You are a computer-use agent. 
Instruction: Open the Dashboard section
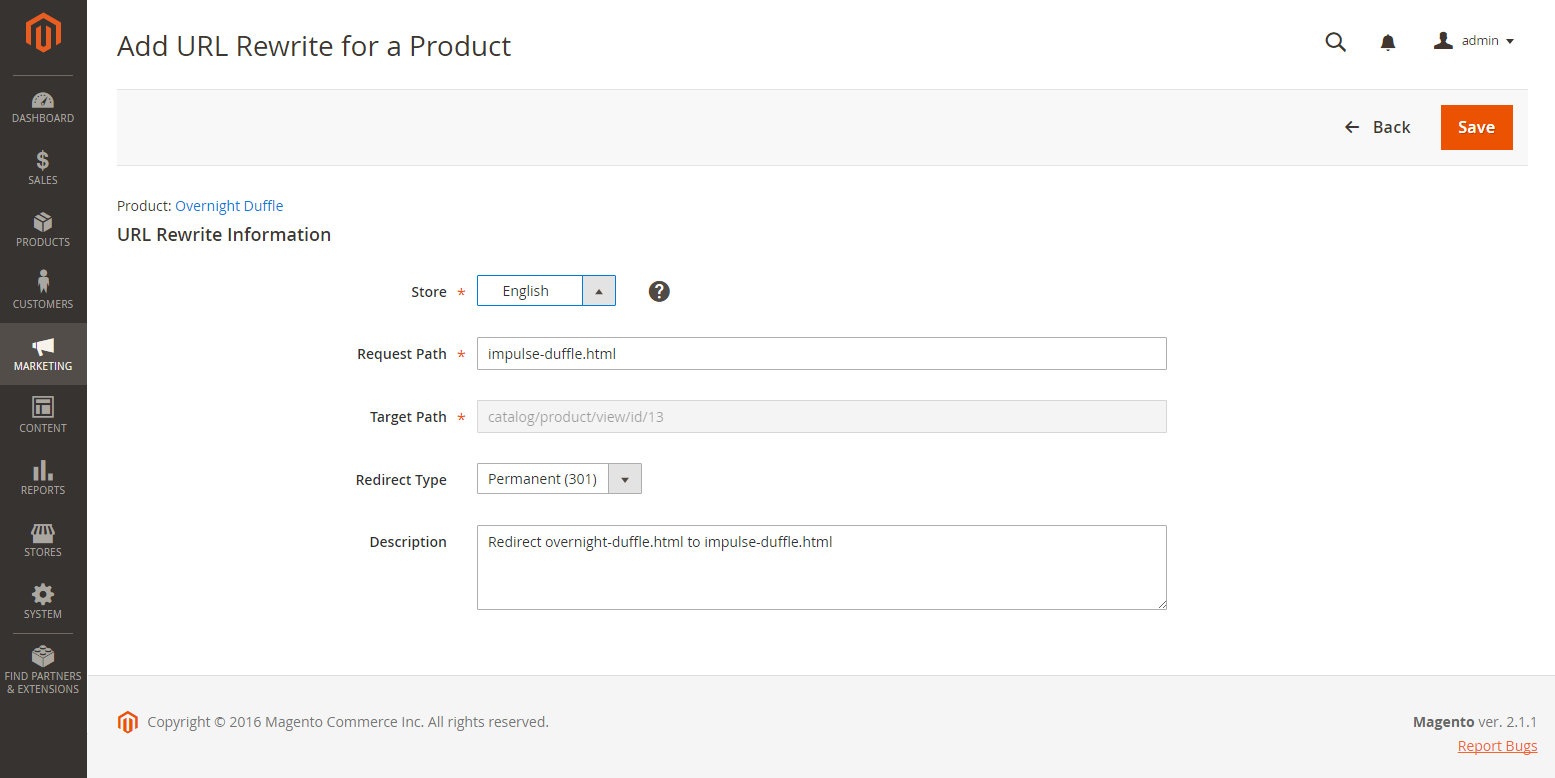43,107
